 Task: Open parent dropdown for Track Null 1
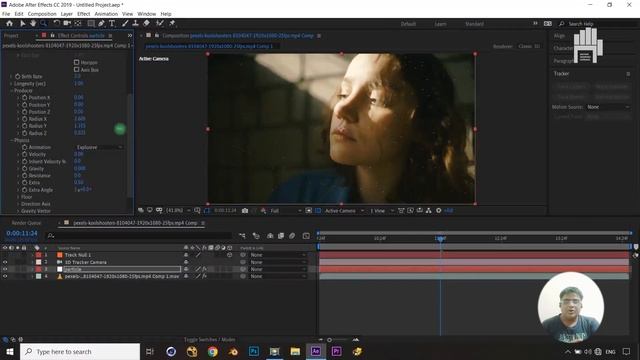pos(278,255)
